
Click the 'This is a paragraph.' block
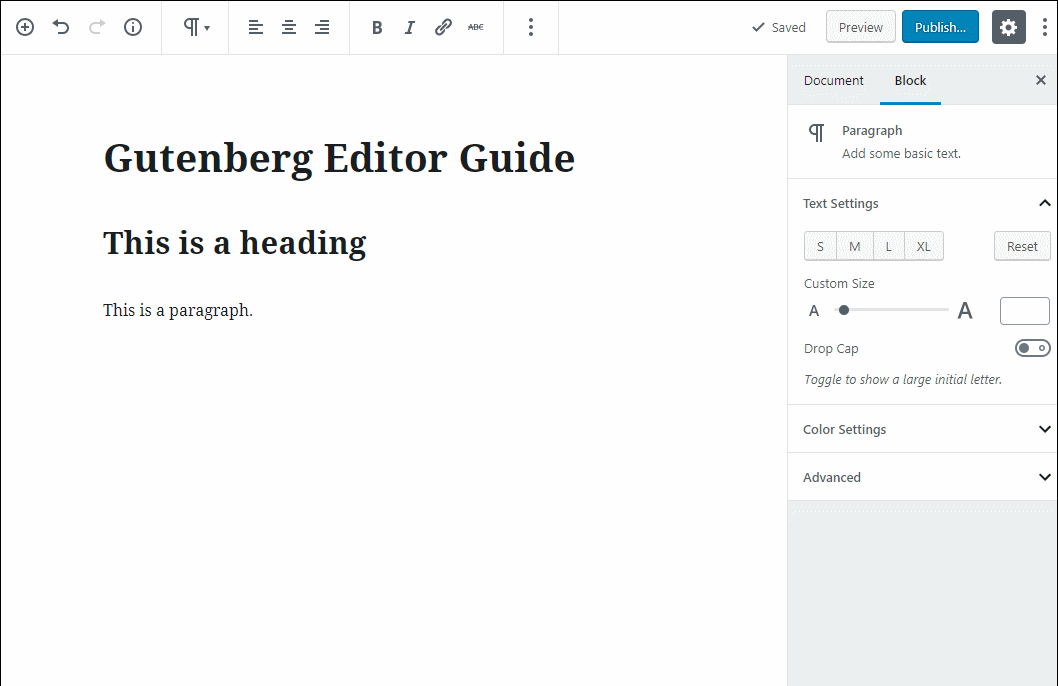[177, 310]
